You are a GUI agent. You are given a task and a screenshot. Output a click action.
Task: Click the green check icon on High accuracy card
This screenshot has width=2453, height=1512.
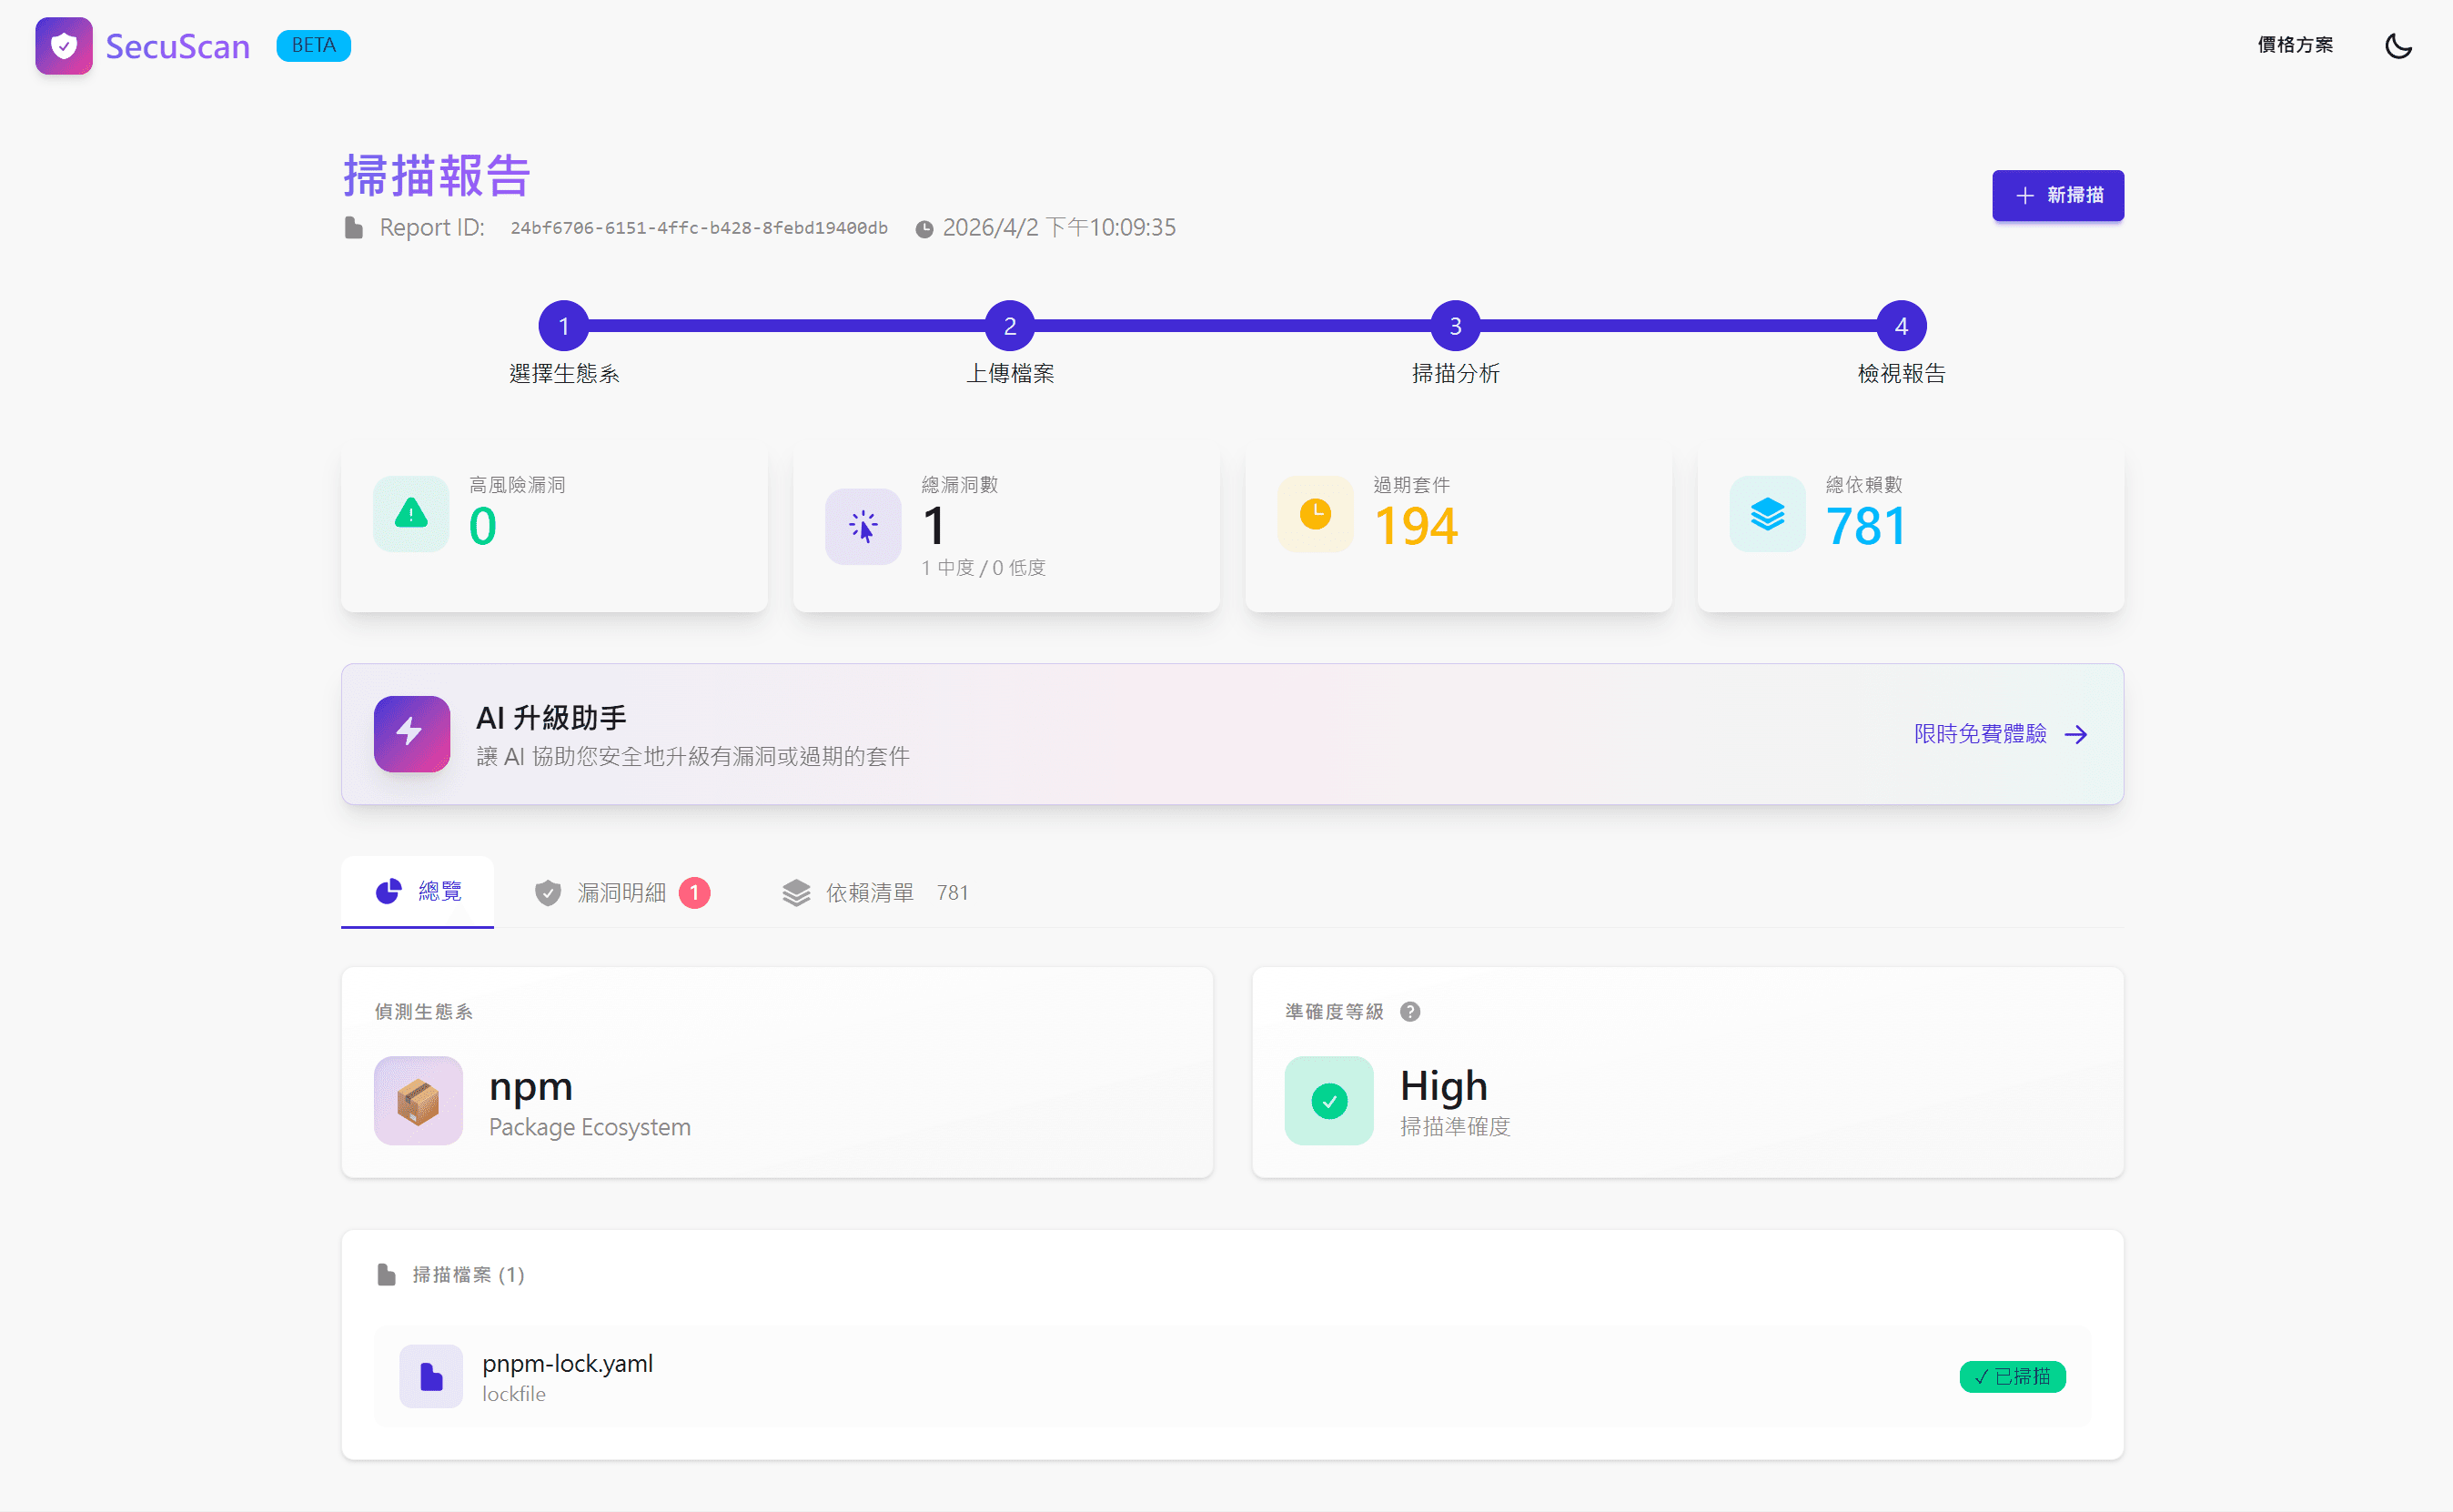[x=1328, y=1100]
